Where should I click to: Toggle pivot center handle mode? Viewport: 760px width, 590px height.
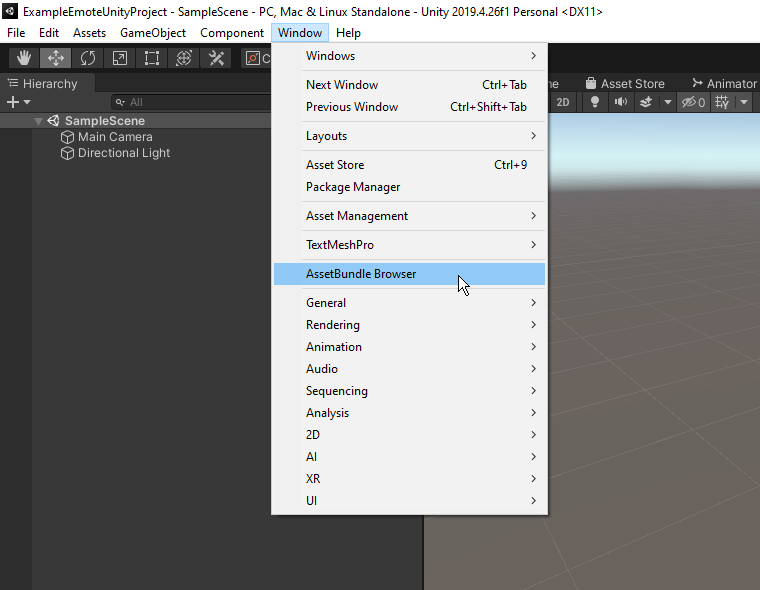257,59
